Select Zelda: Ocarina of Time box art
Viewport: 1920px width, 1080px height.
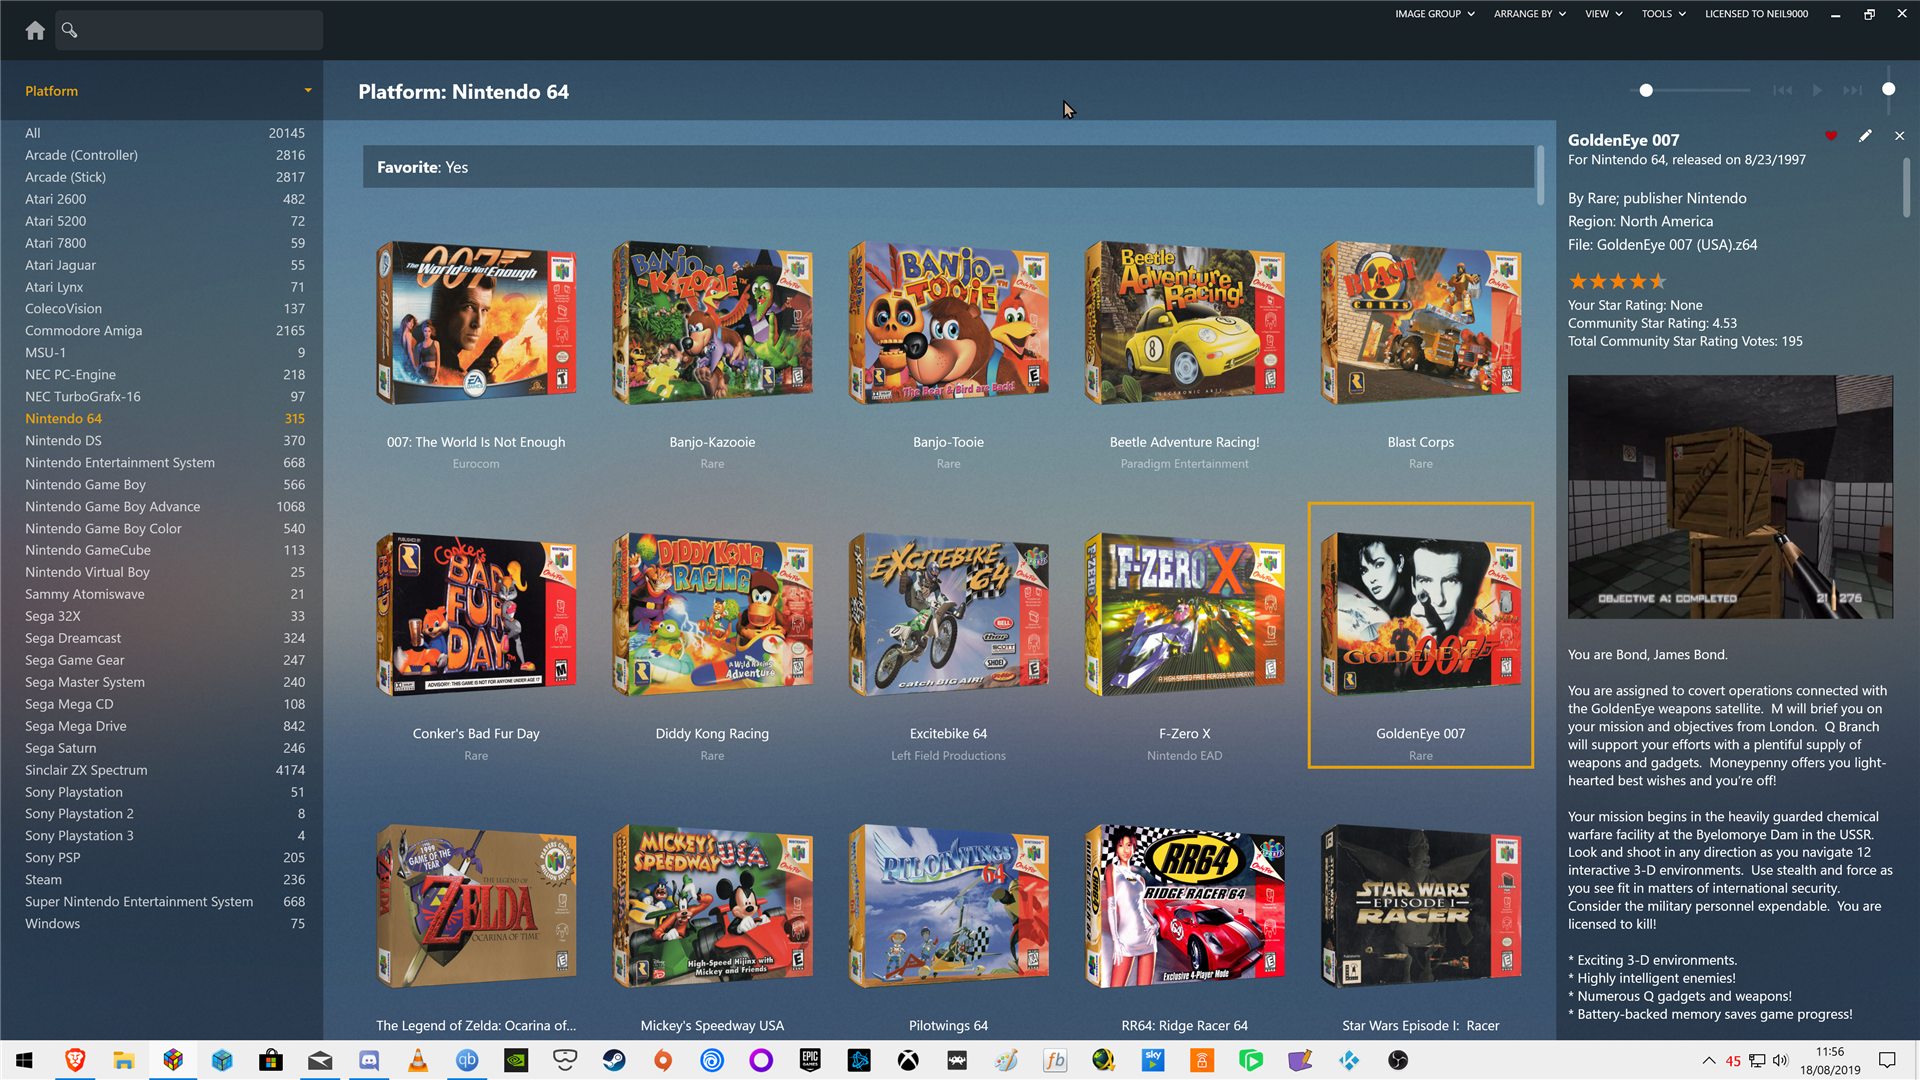coord(476,906)
